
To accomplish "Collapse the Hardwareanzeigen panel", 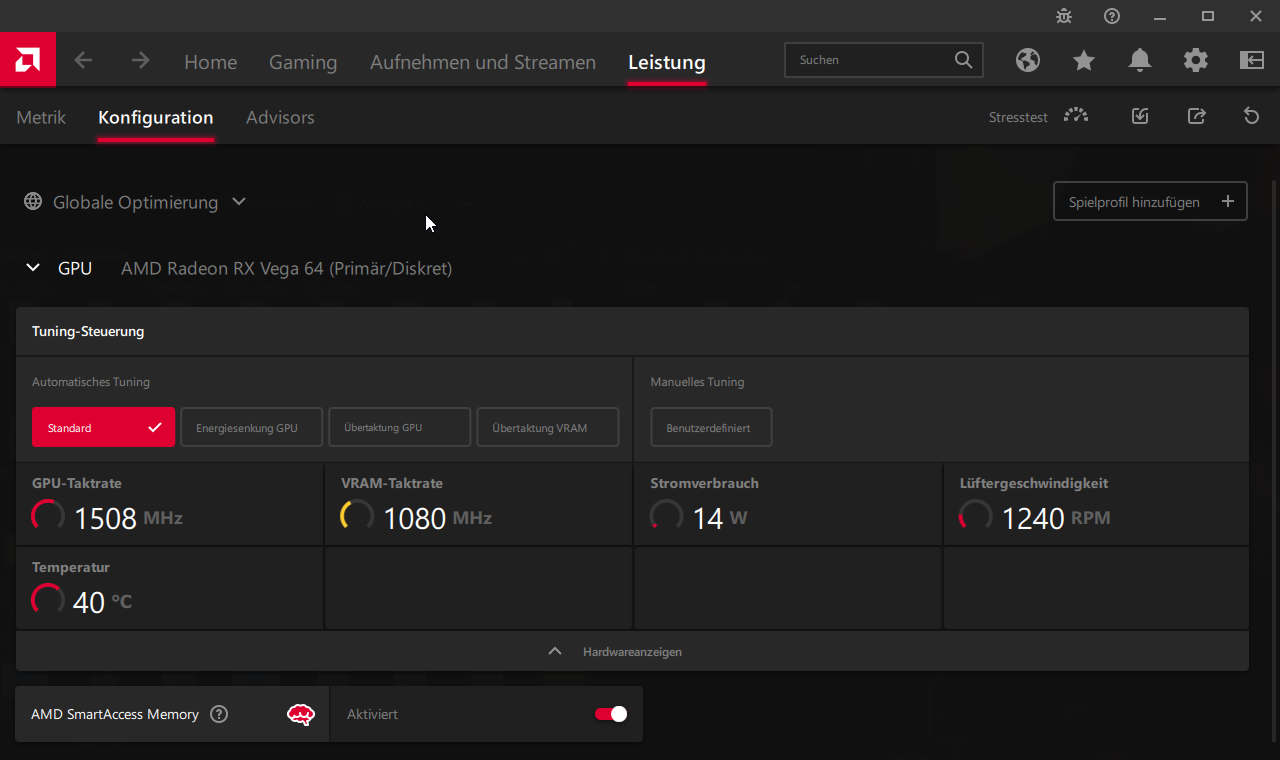I will click(632, 651).
